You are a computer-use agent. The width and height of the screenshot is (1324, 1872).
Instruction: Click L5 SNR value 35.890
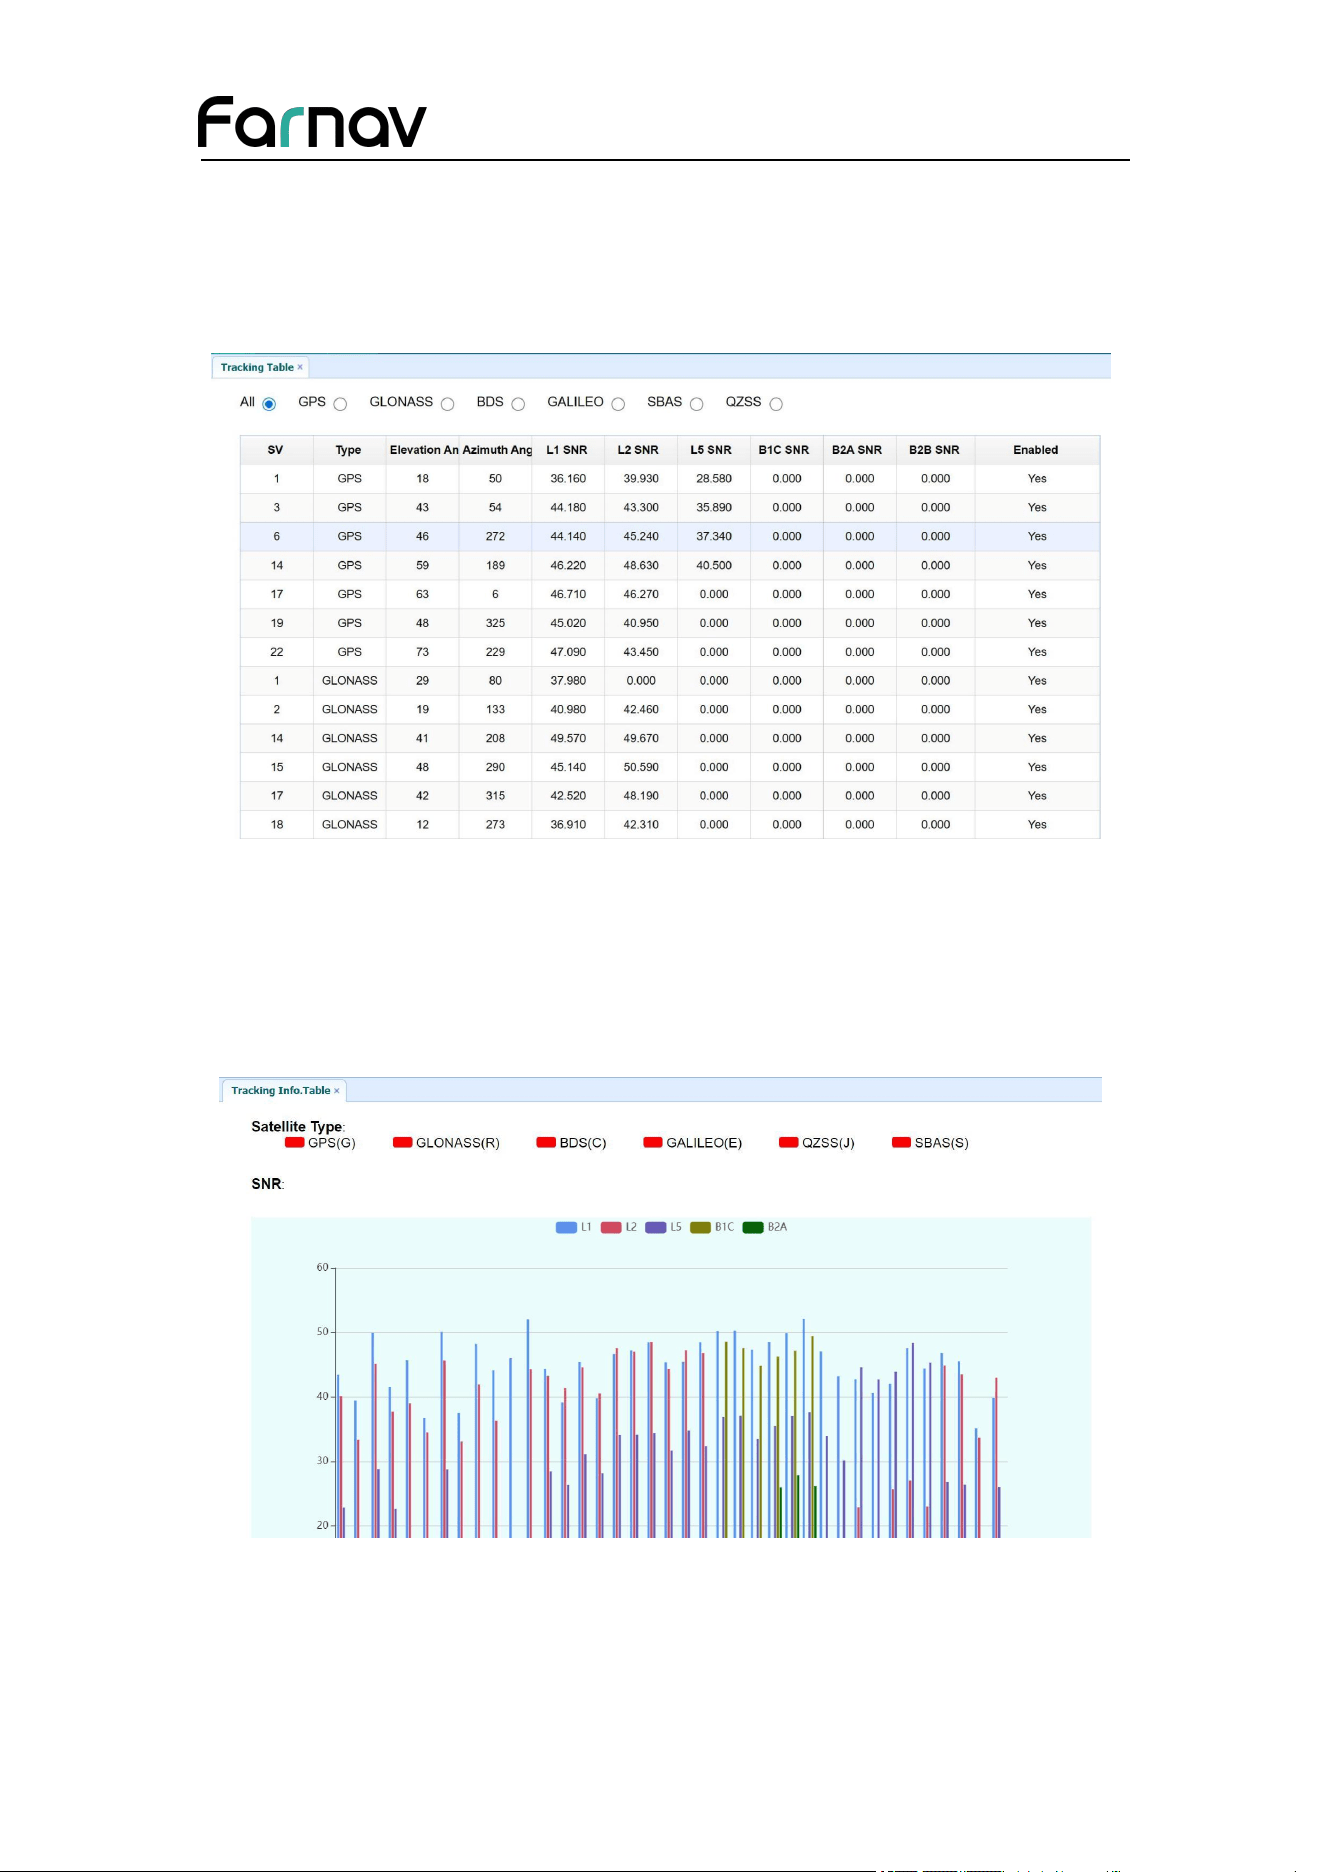[714, 508]
